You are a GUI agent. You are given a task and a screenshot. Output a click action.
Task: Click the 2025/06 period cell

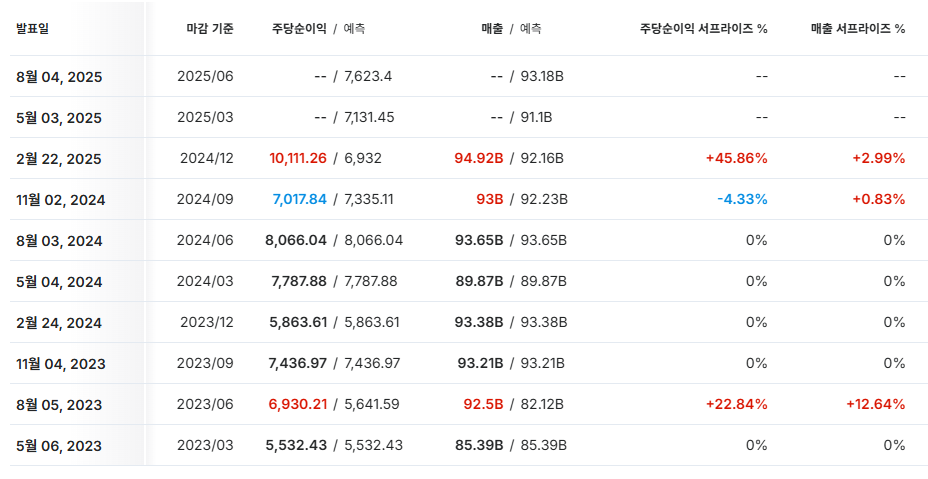205,76
